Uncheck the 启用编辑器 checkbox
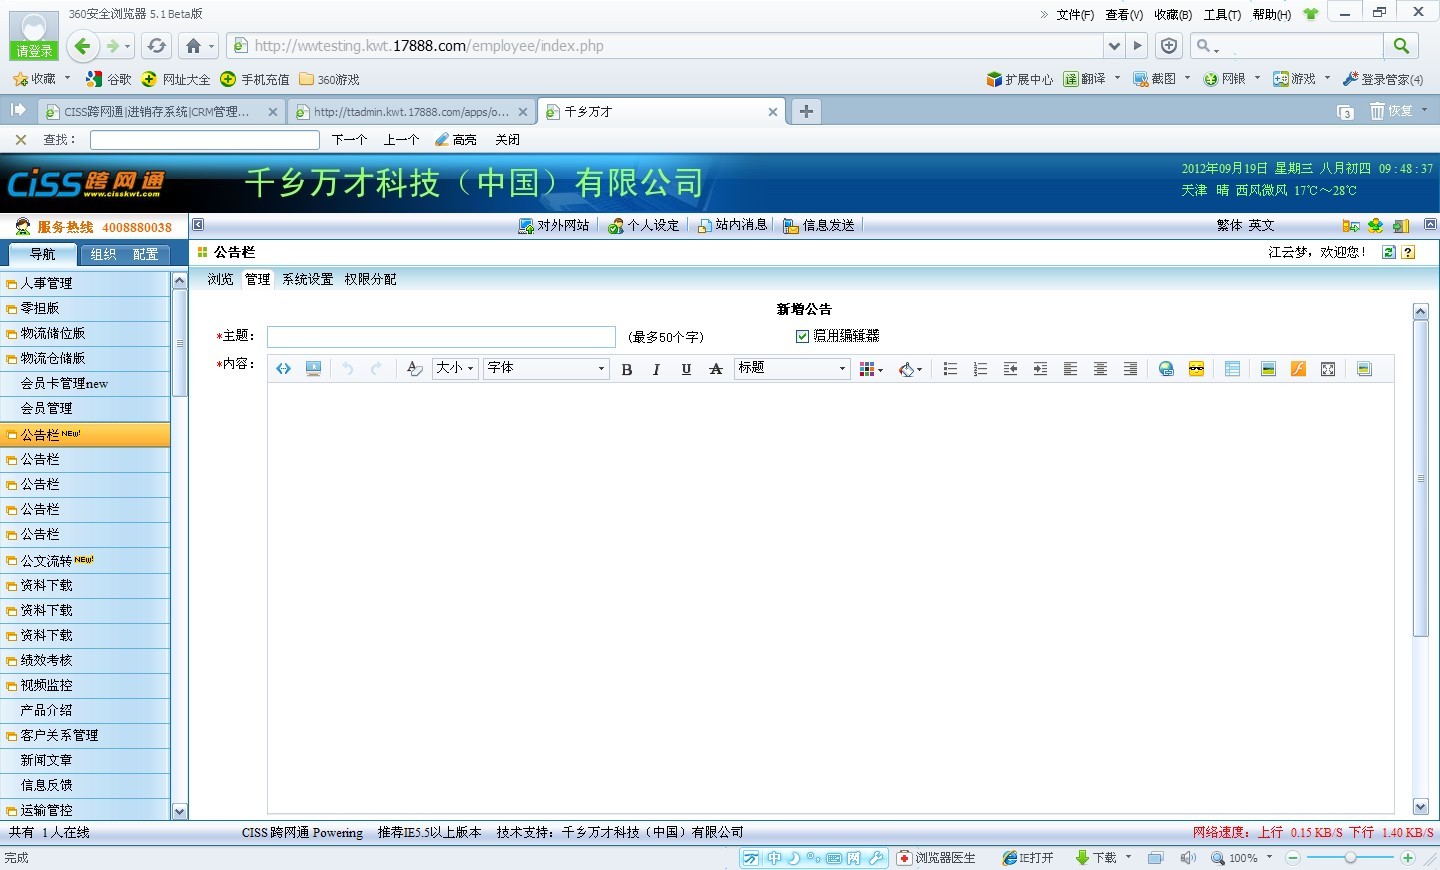1440x870 pixels. point(802,336)
